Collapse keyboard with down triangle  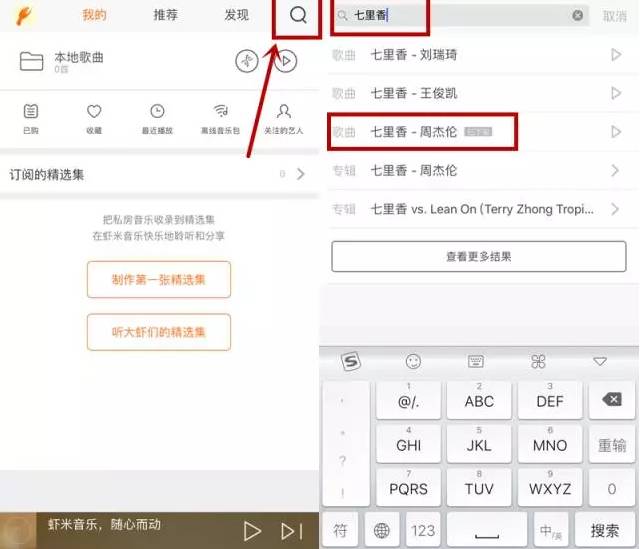600,362
